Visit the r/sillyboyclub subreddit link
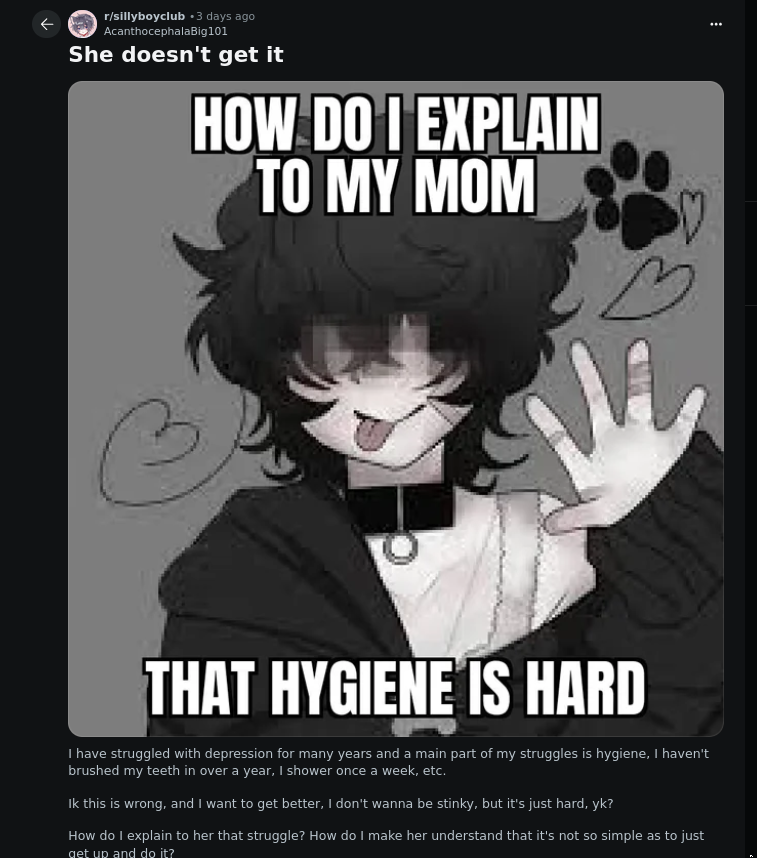 145,16
